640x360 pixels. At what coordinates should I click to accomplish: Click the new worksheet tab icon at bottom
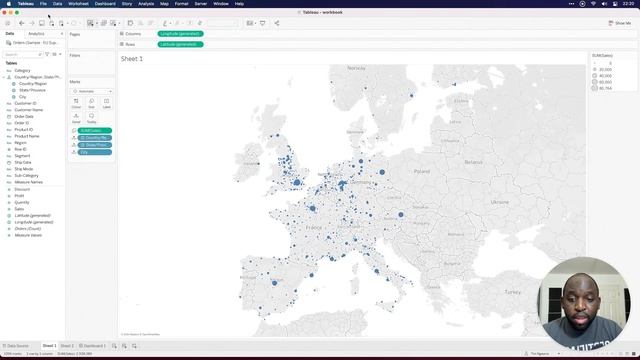pos(114,346)
